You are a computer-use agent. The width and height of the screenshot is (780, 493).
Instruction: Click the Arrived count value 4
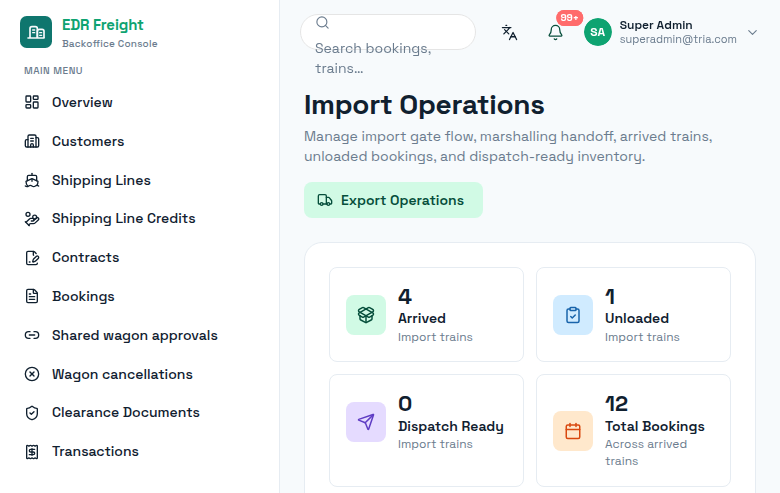(405, 296)
